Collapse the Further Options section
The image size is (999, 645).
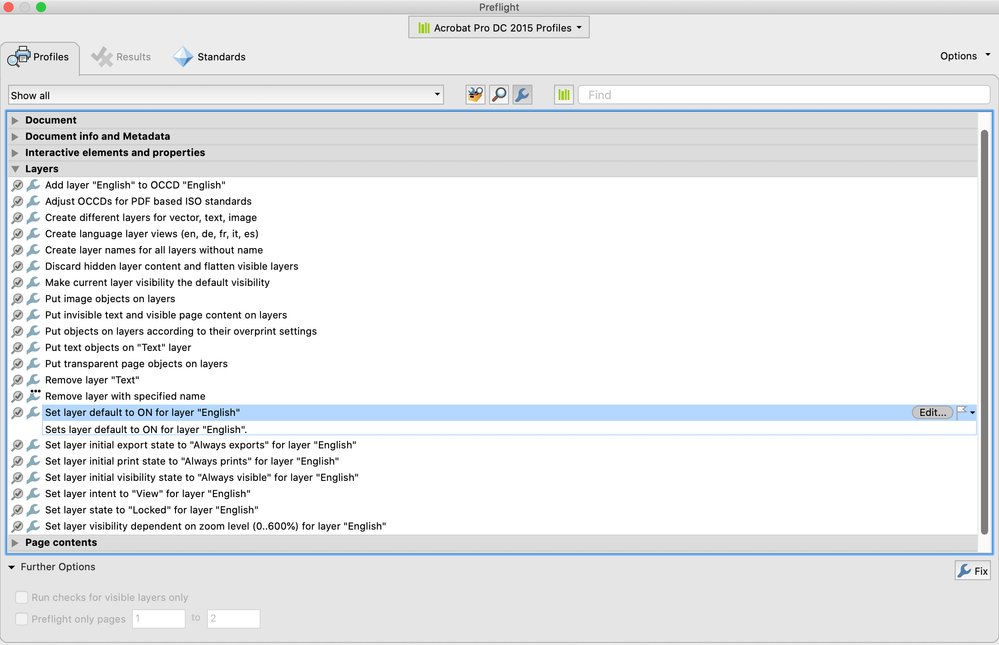click(11, 567)
